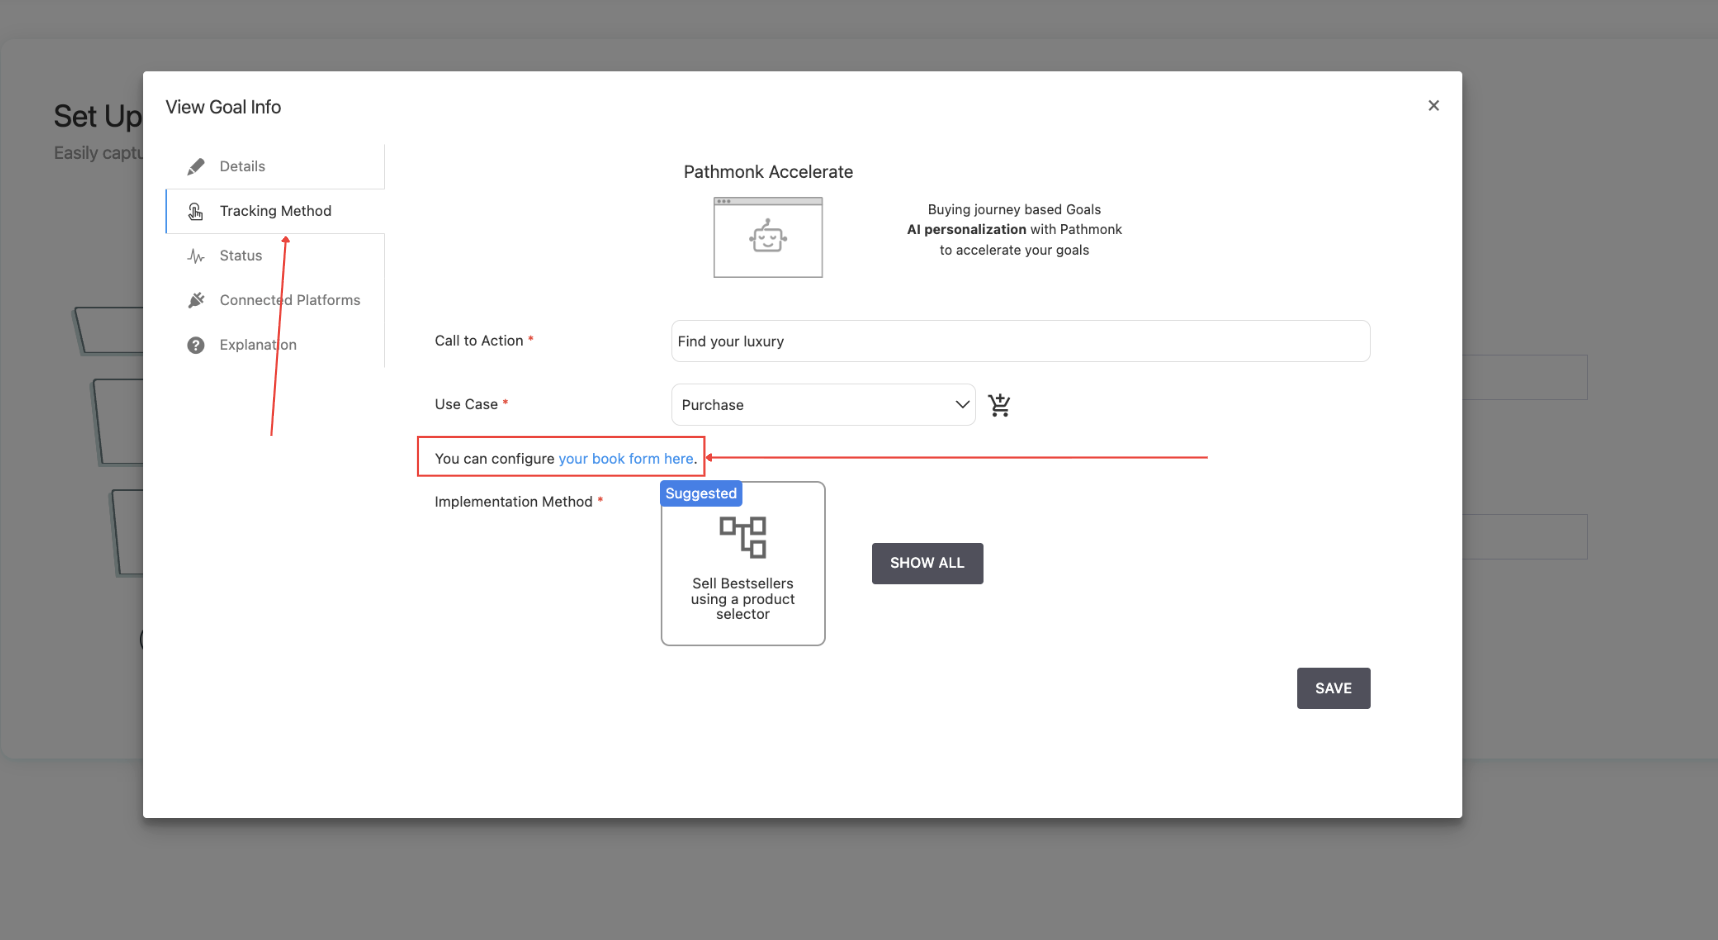Click the 'Buying journey based Goals' text
The image size is (1718, 940).
point(1014,210)
